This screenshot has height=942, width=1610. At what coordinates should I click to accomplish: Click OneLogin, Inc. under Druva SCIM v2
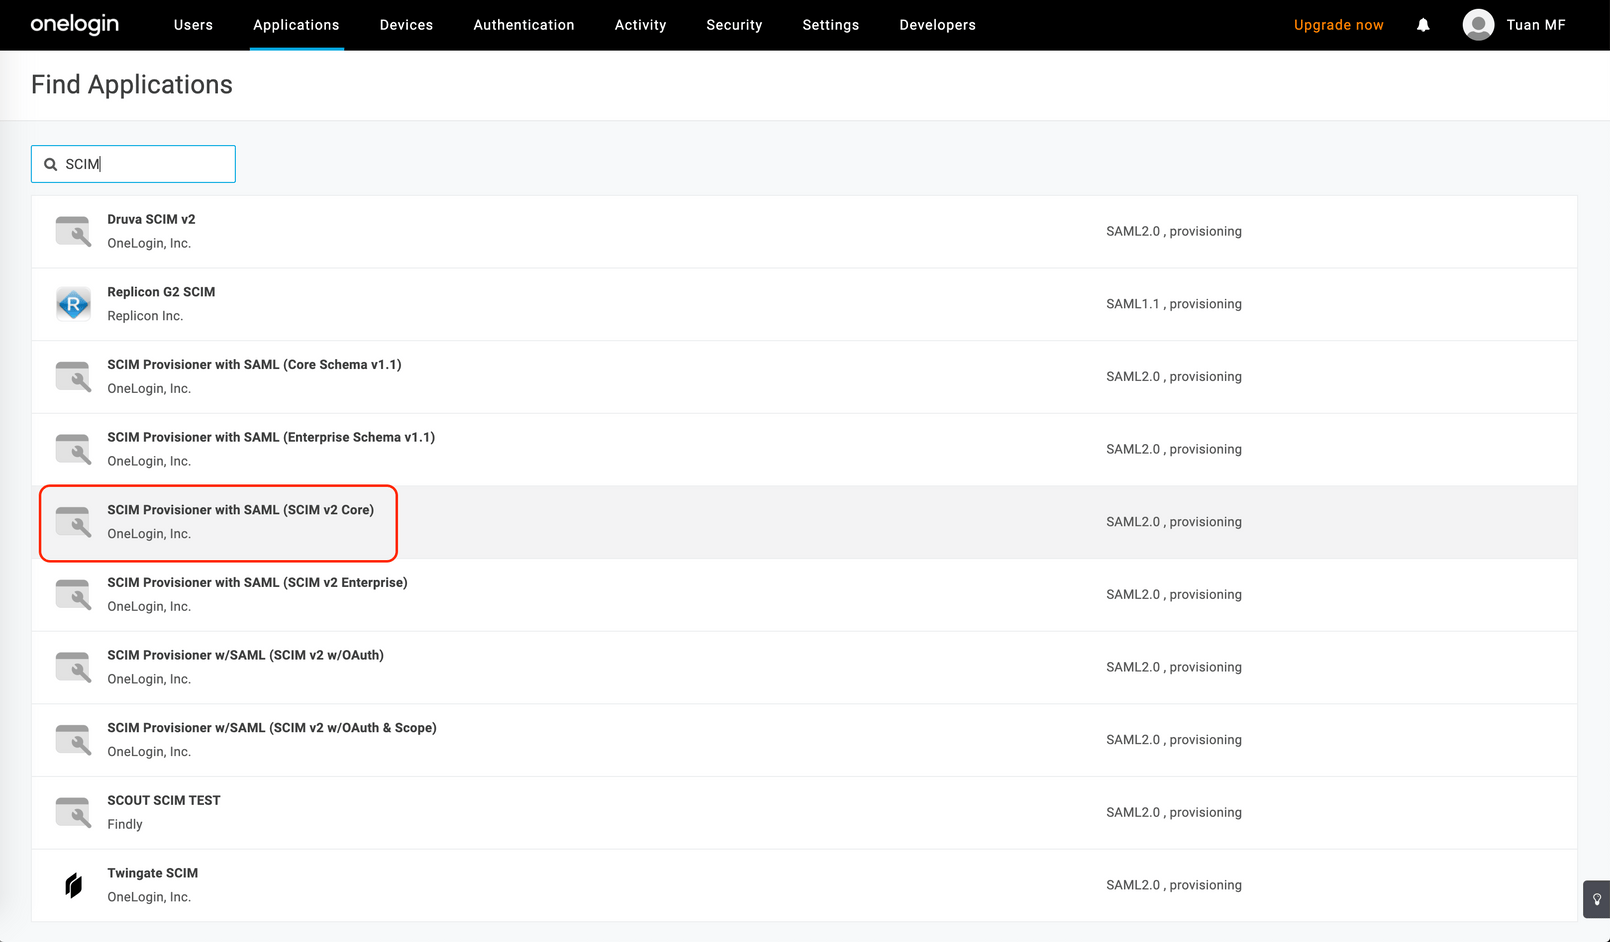[149, 243]
